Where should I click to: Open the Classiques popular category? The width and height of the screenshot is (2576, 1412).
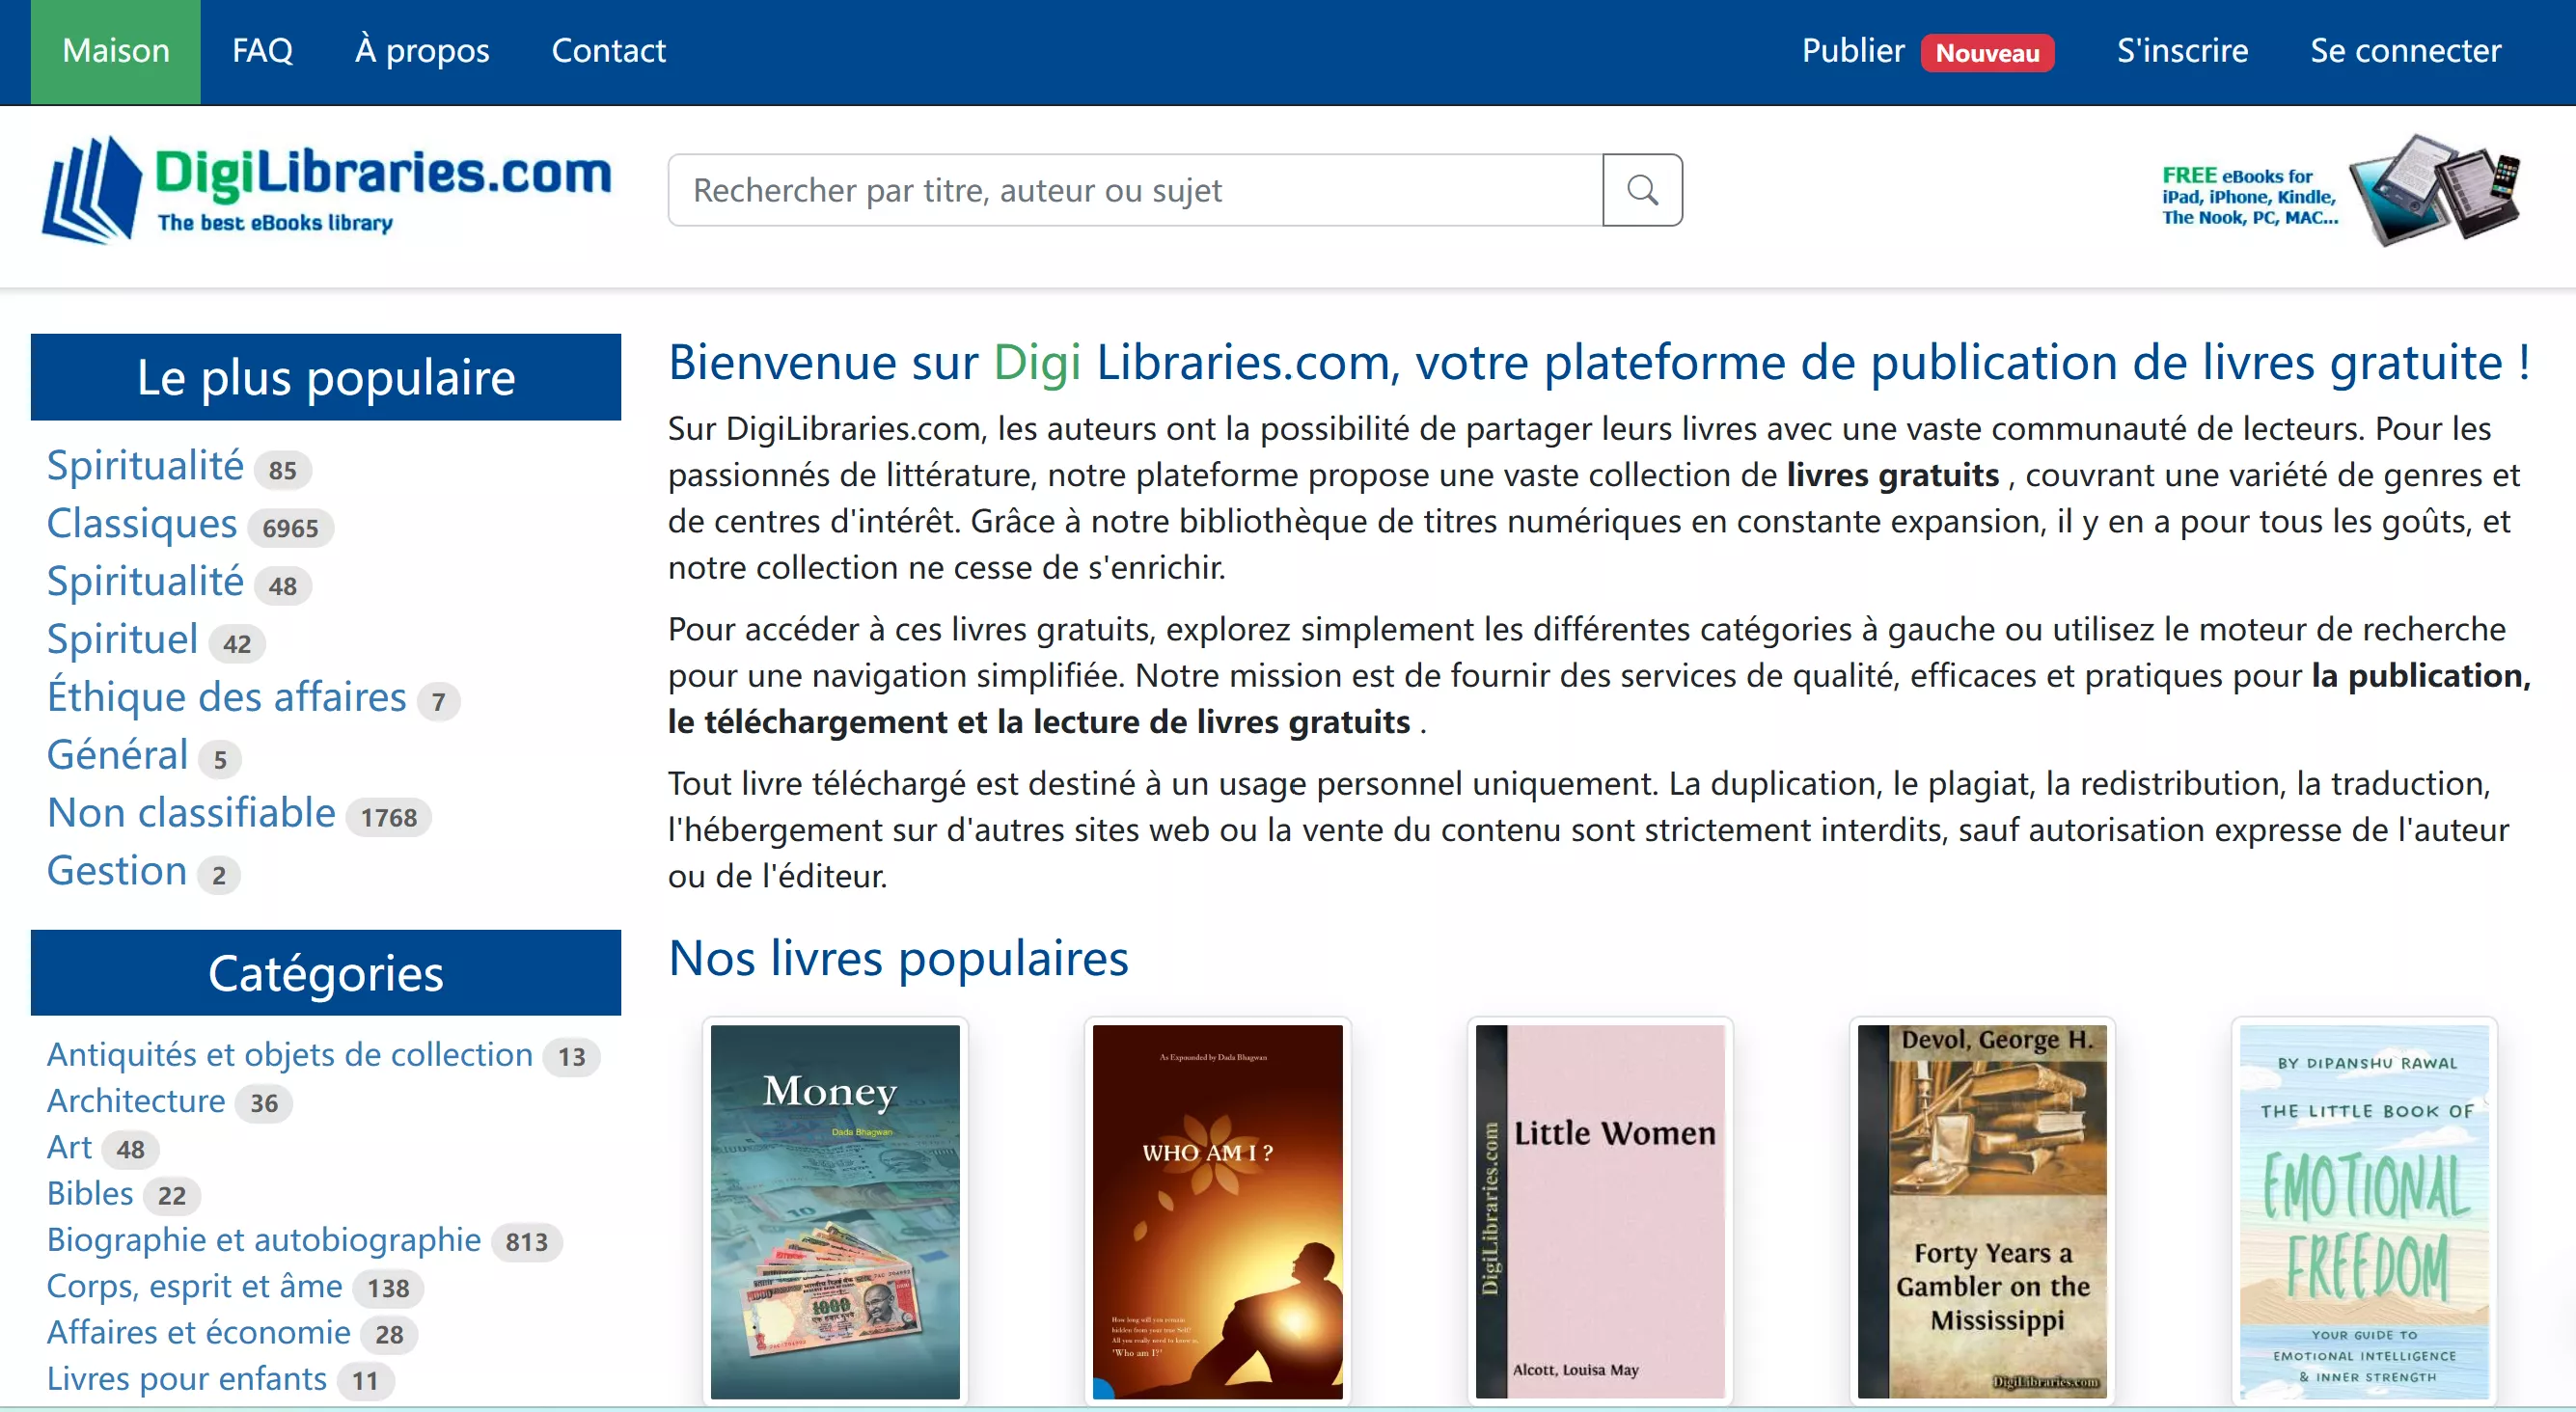tap(142, 523)
